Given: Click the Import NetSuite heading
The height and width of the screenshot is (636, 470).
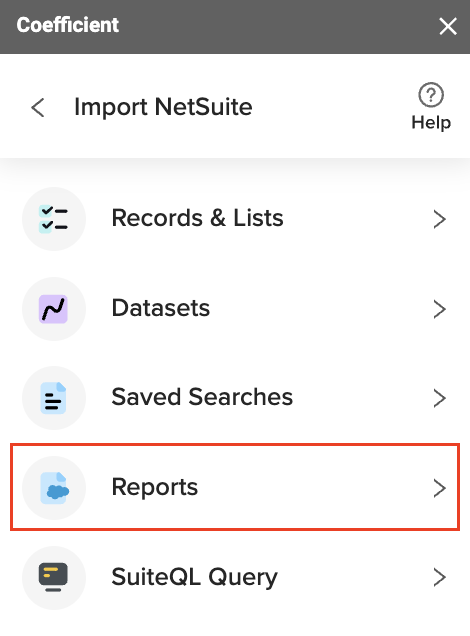Looking at the screenshot, I should pos(163,107).
